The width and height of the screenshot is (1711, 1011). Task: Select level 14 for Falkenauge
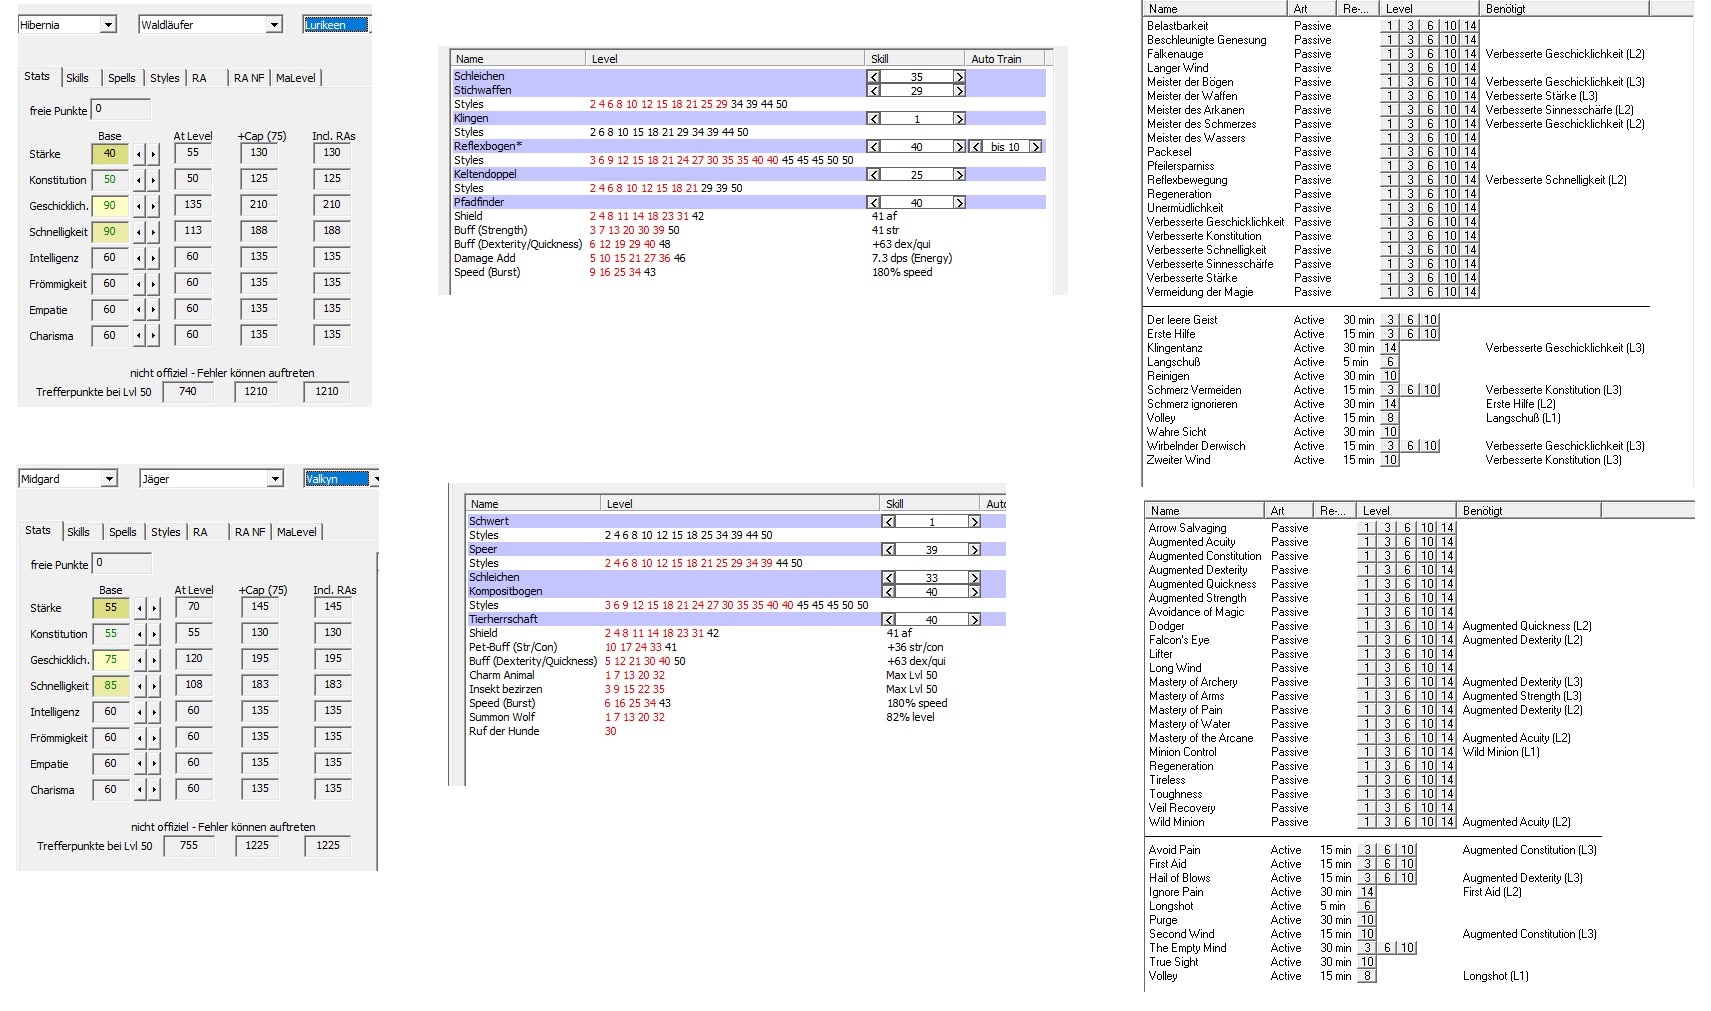(1469, 54)
